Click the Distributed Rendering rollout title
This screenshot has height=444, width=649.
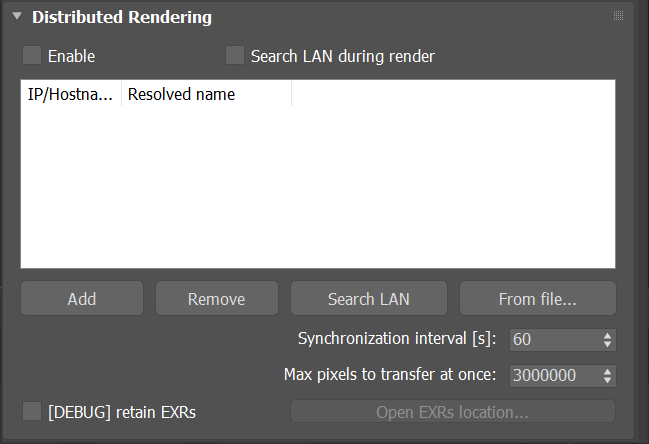point(122,17)
